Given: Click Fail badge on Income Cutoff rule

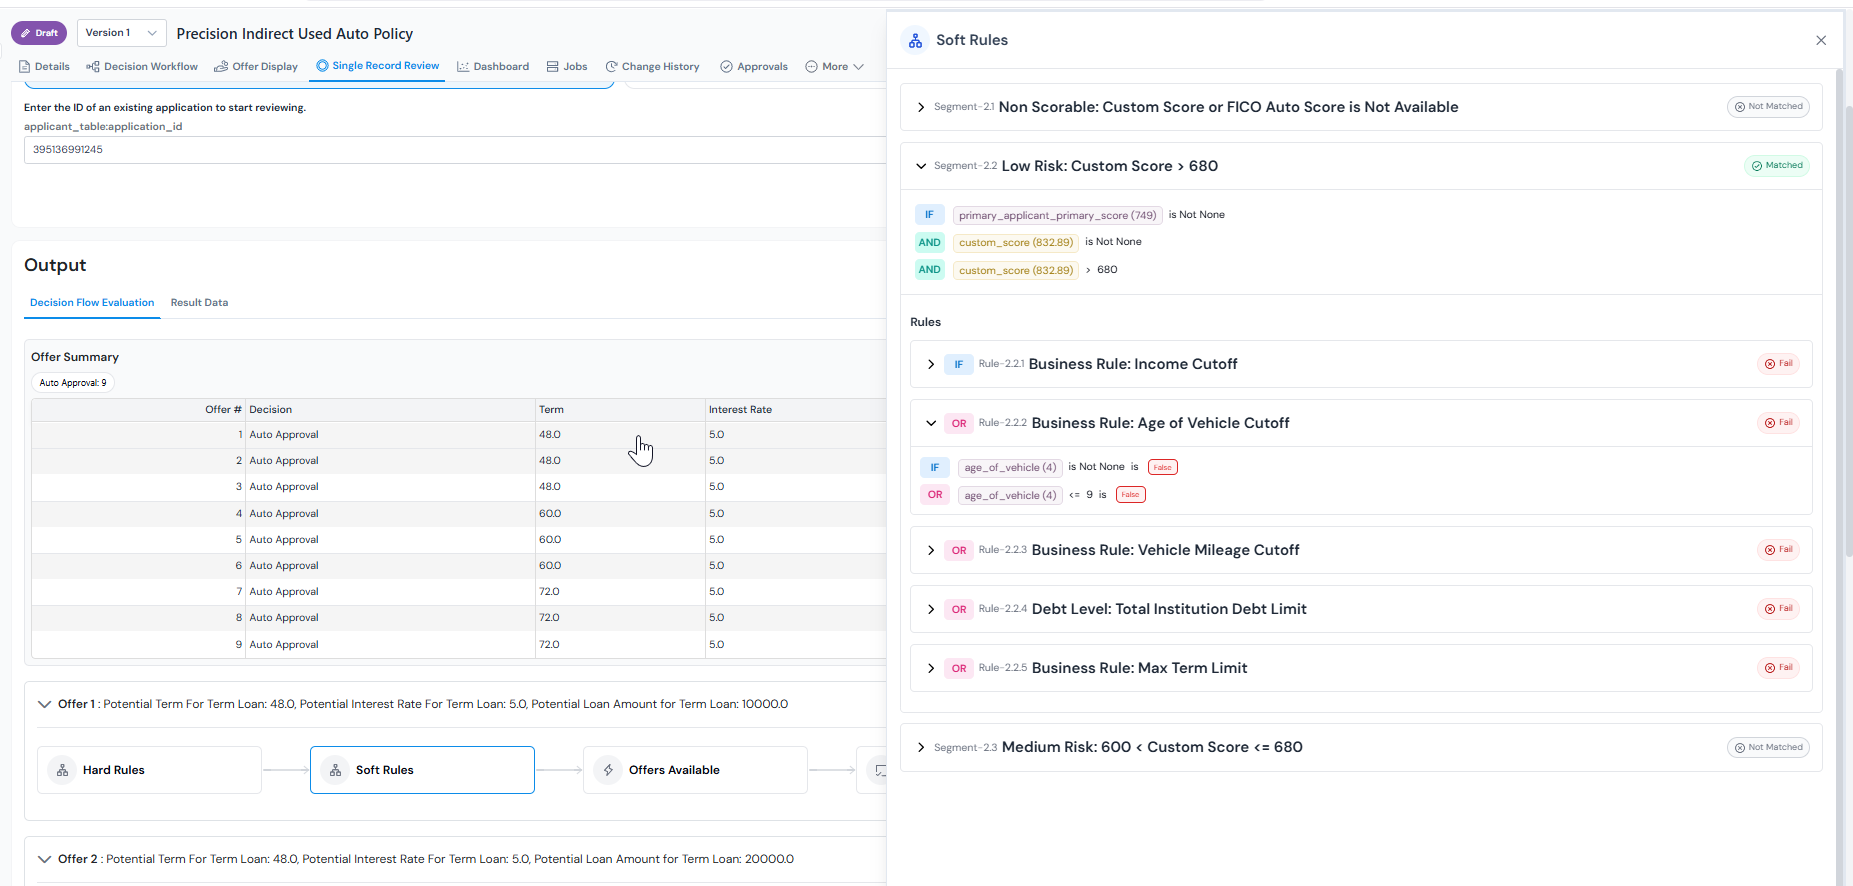Looking at the screenshot, I should click(1778, 364).
